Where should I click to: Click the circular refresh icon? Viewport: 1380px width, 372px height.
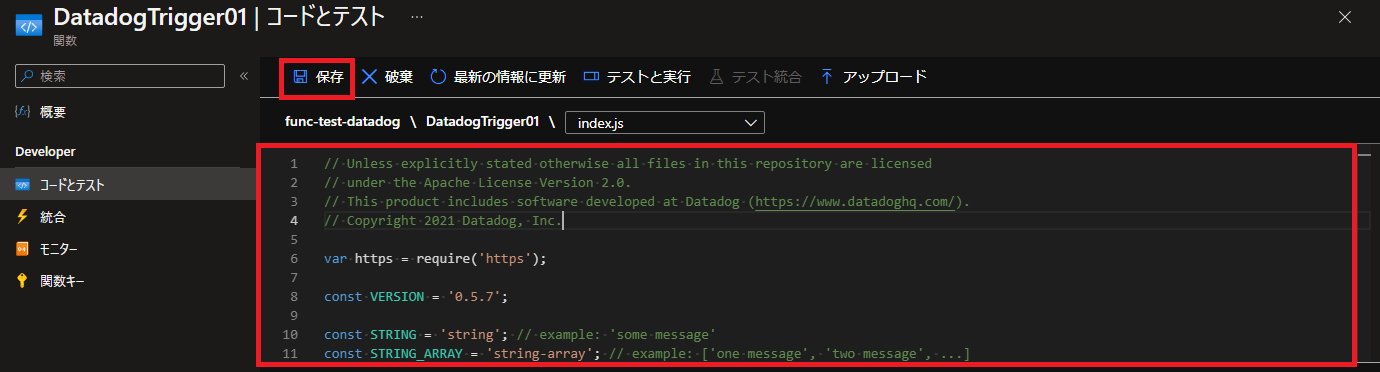pyautogui.click(x=438, y=77)
